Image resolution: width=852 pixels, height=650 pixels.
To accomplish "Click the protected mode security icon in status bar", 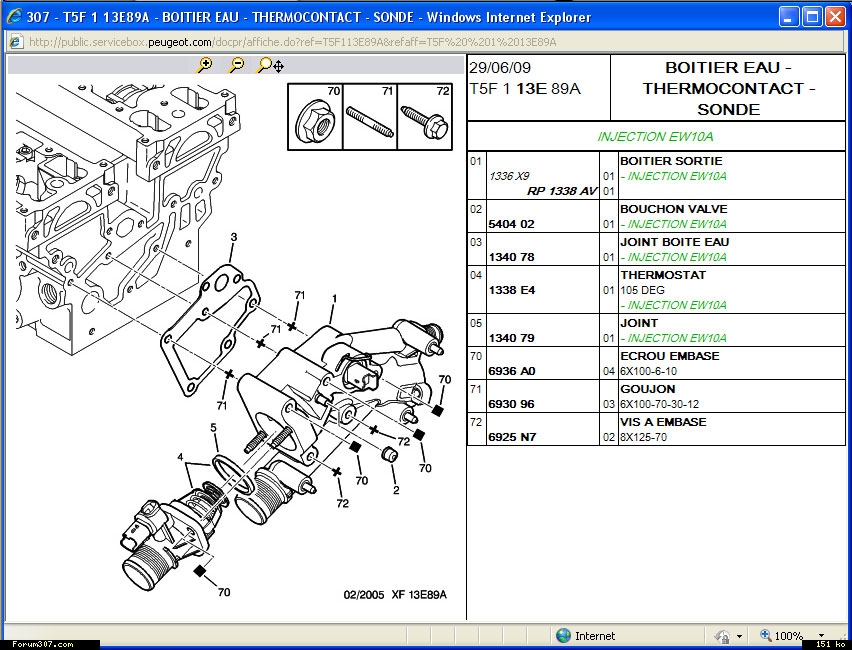I will pos(722,636).
